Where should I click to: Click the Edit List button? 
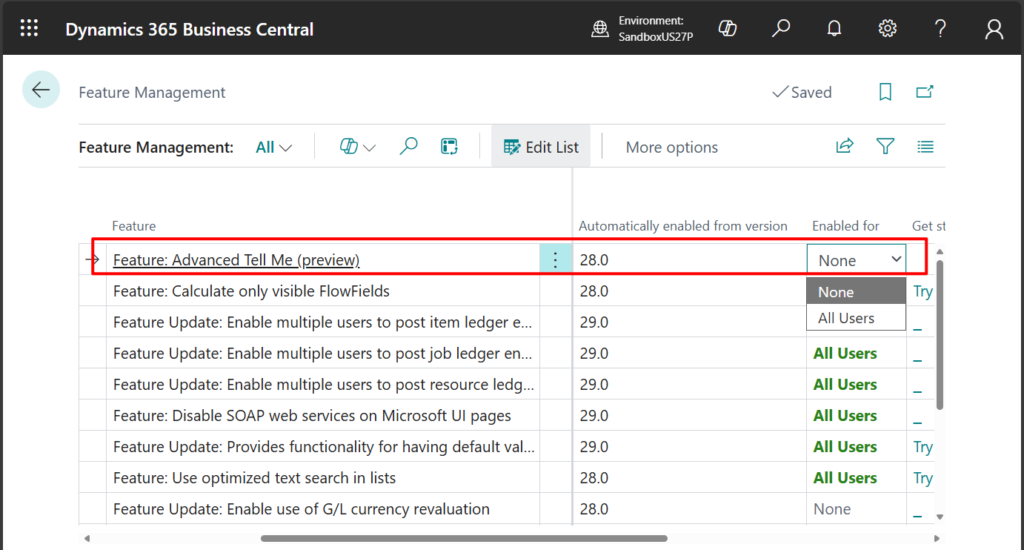[x=541, y=147]
